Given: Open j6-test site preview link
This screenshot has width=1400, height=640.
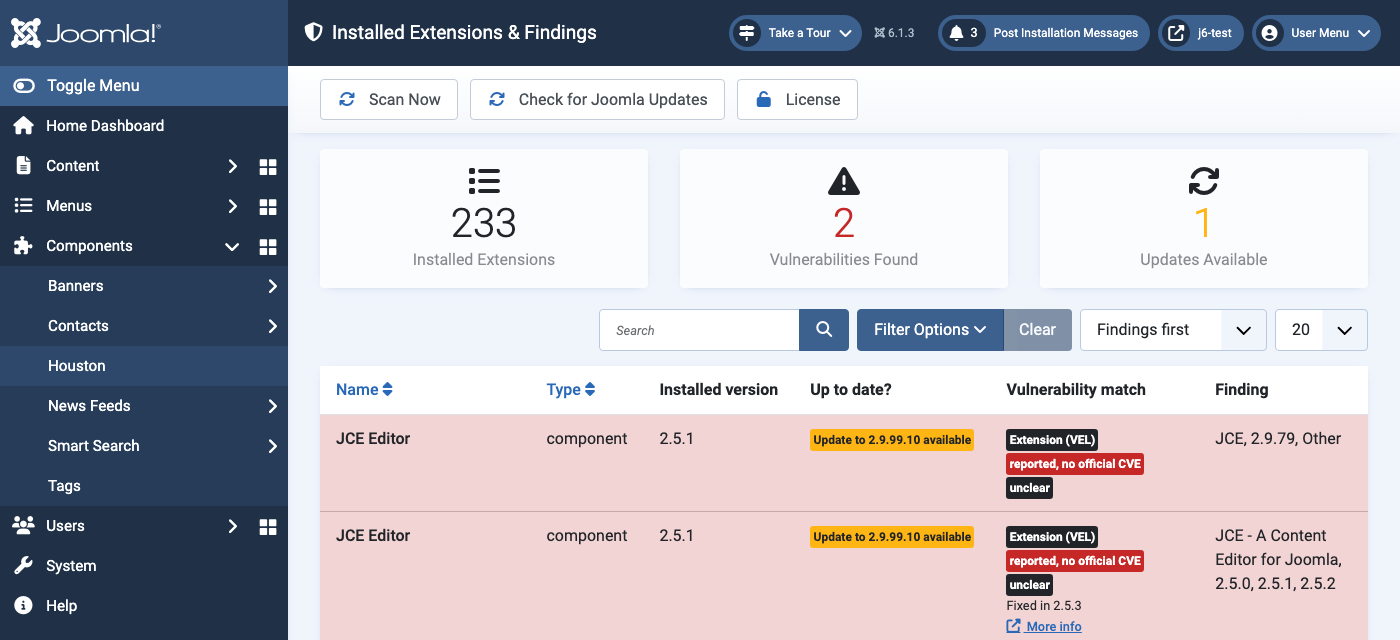Looking at the screenshot, I should click(x=1201, y=33).
